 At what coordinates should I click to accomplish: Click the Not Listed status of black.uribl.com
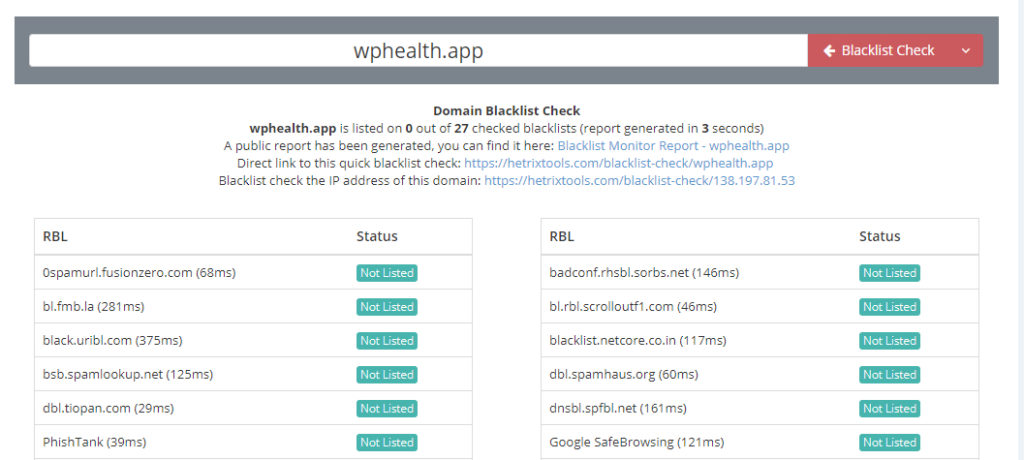387,341
